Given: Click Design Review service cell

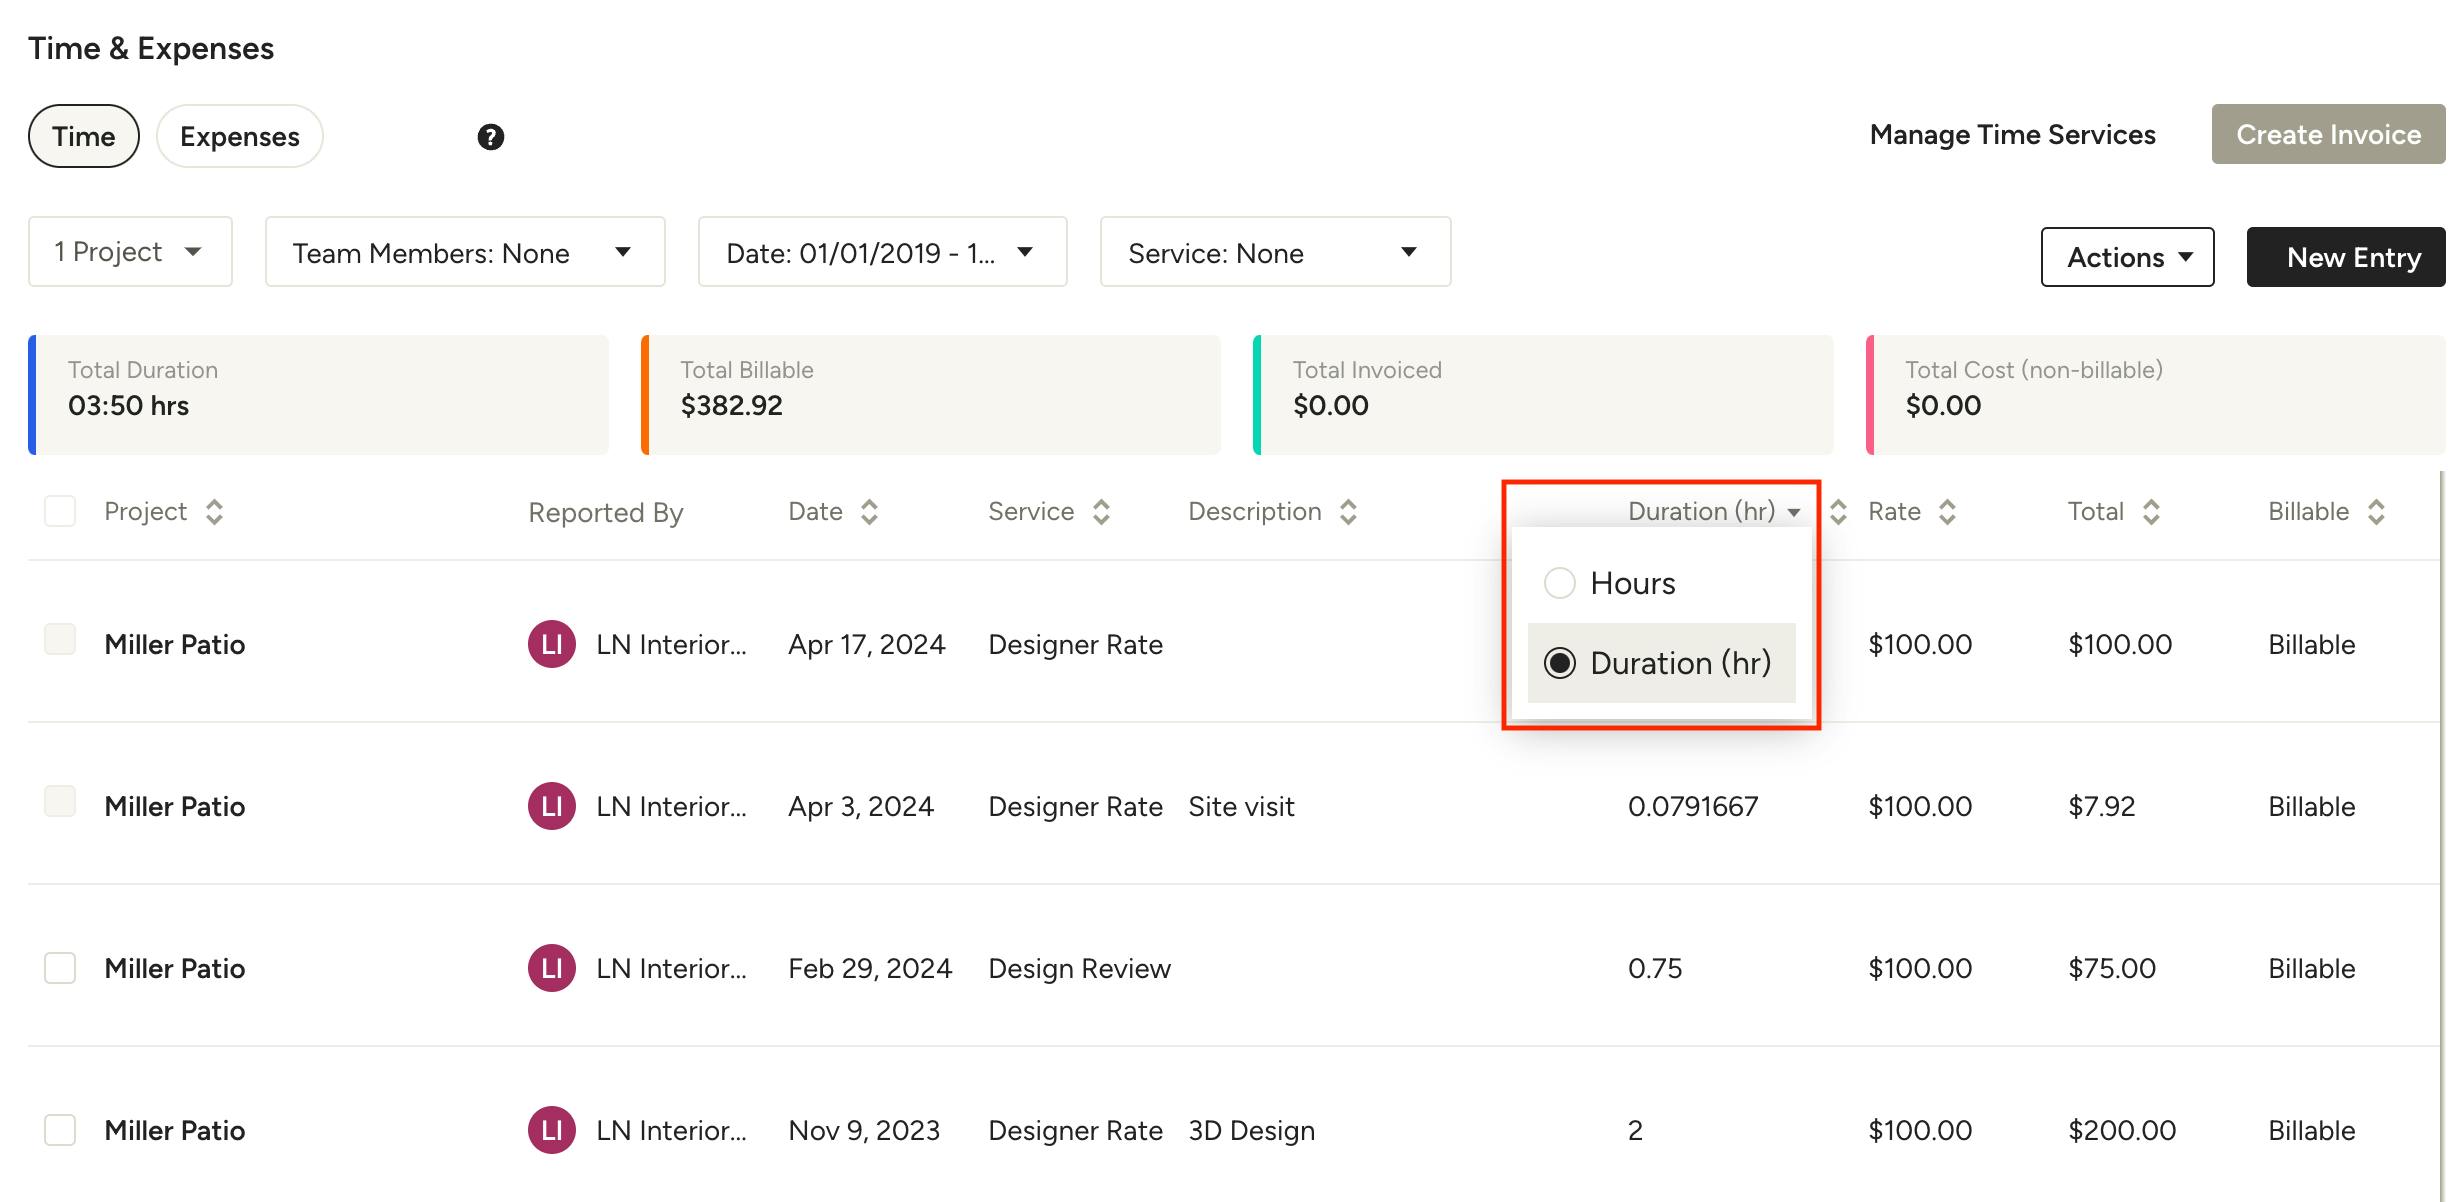Looking at the screenshot, I should point(1079,968).
